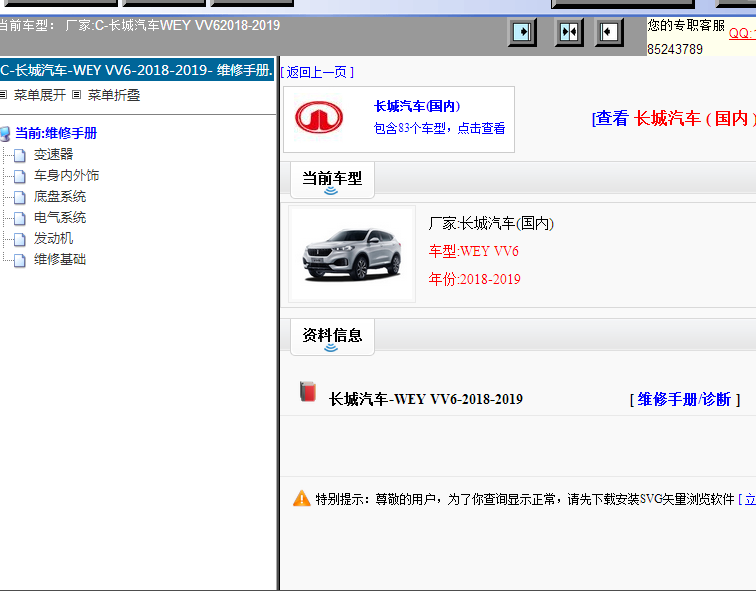Click the 当前车型 section tab
Viewport: 756px width, 591px height.
tap(332, 180)
